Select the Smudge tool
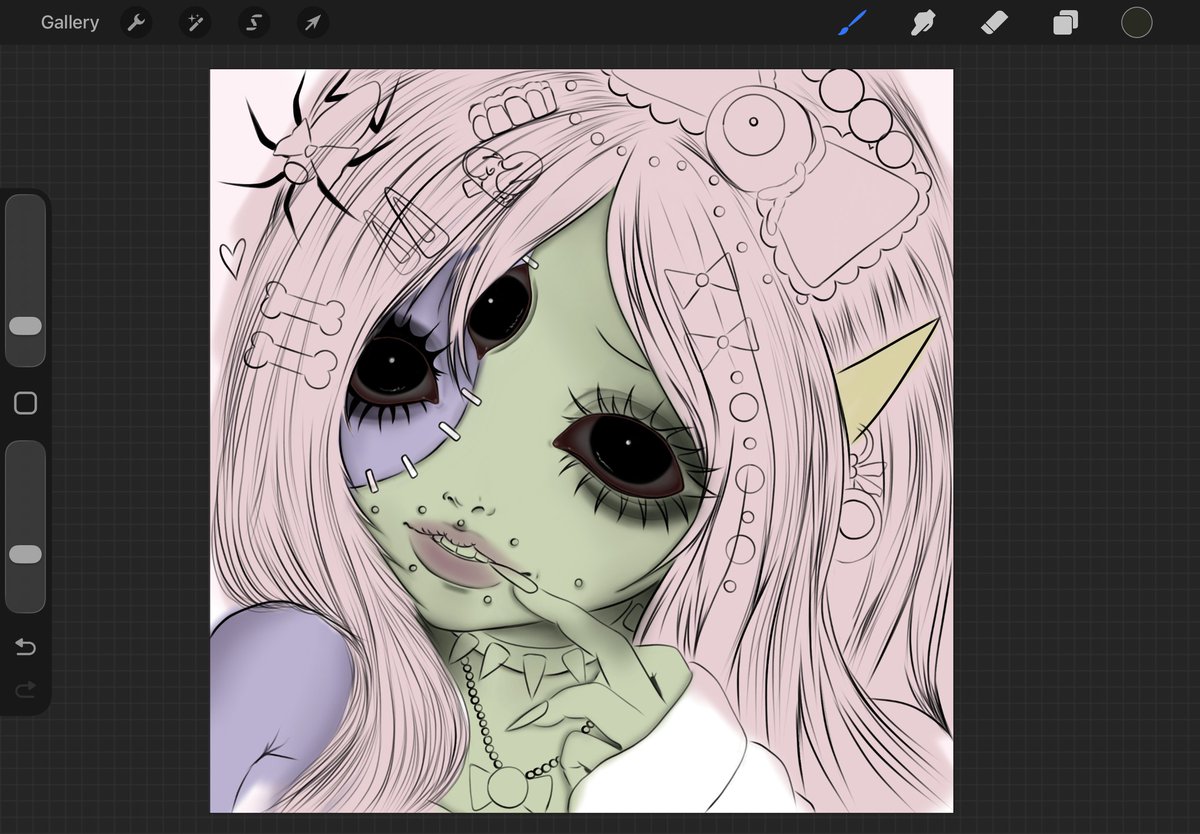The image size is (1200, 834). (922, 22)
